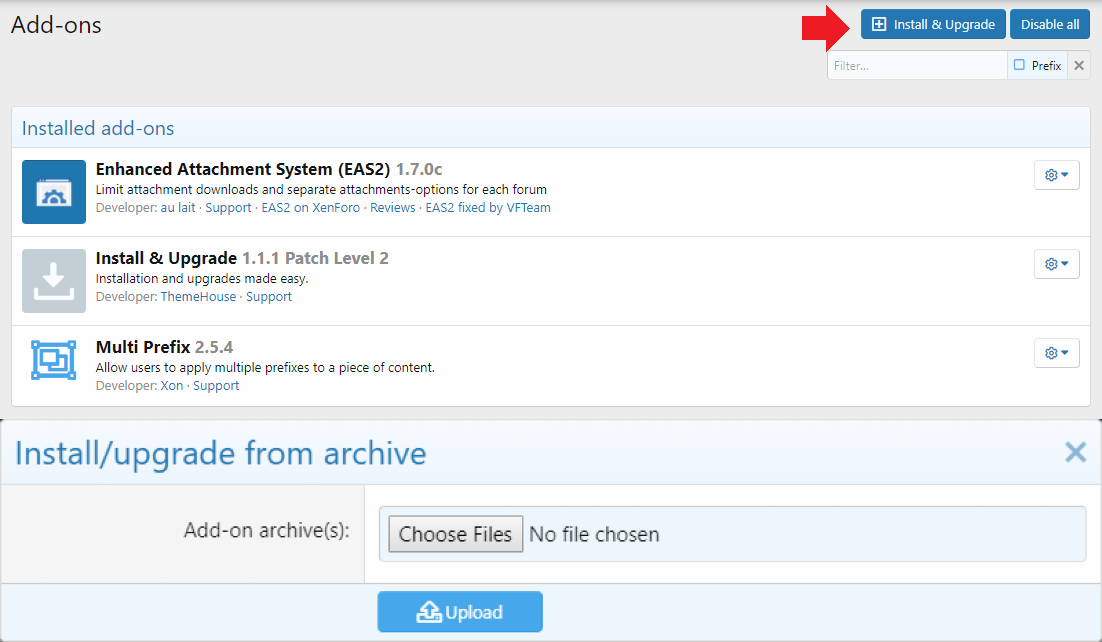The width and height of the screenshot is (1102, 642).
Task: Open gear dropdown for Enhanced Attachment System
Action: (1056, 175)
